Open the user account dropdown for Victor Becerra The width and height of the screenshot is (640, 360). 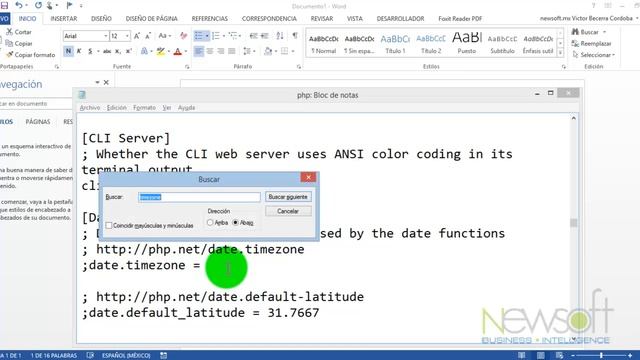tap(636, 18)
